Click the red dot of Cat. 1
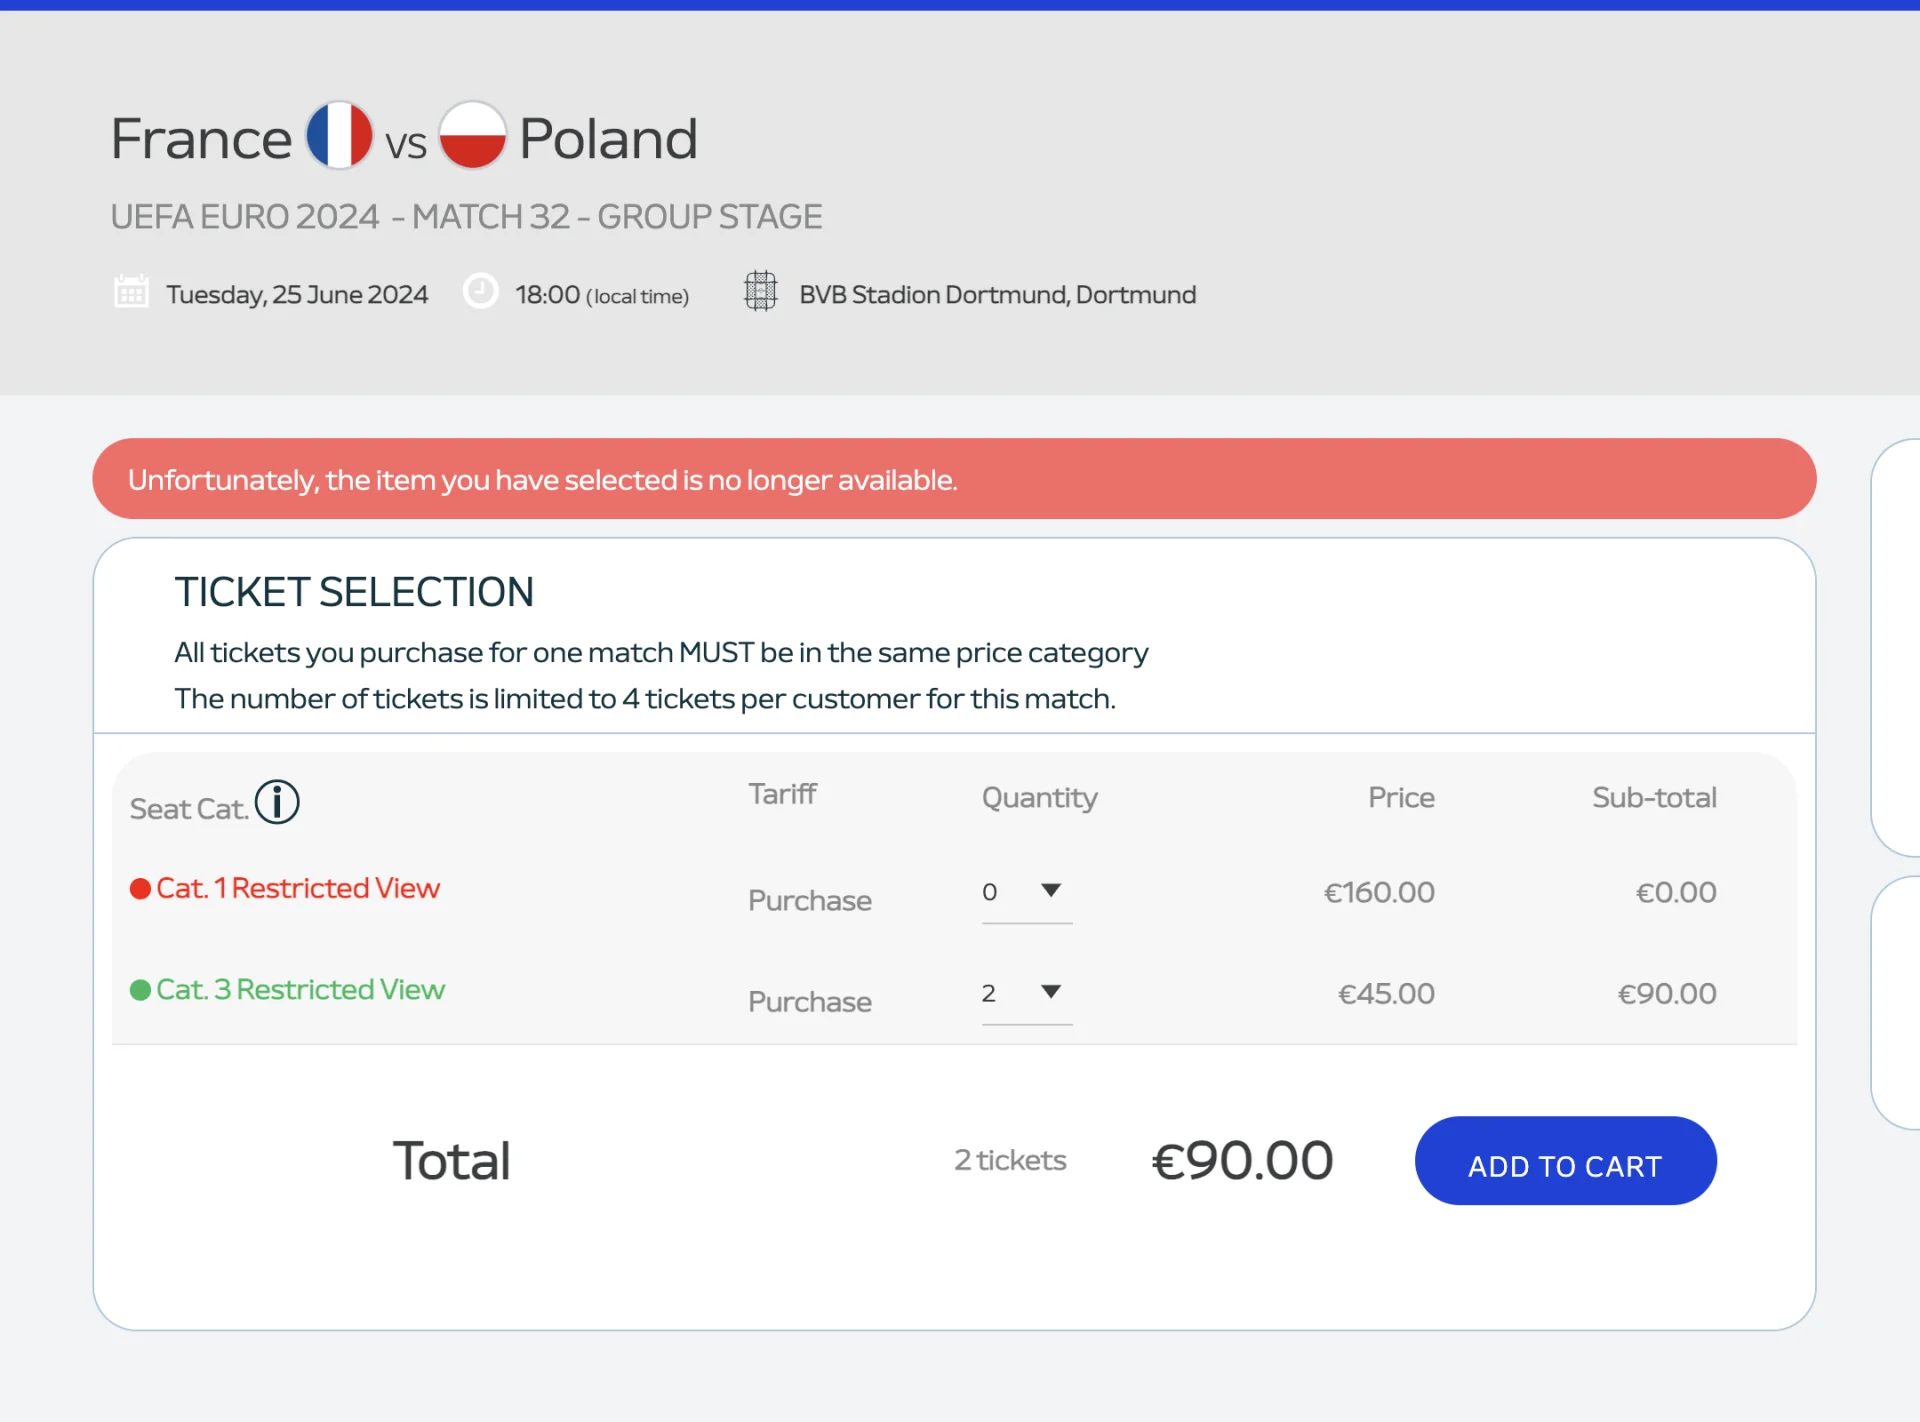The width and height of the screenshot is (1920, 1422). click(140, 888)
